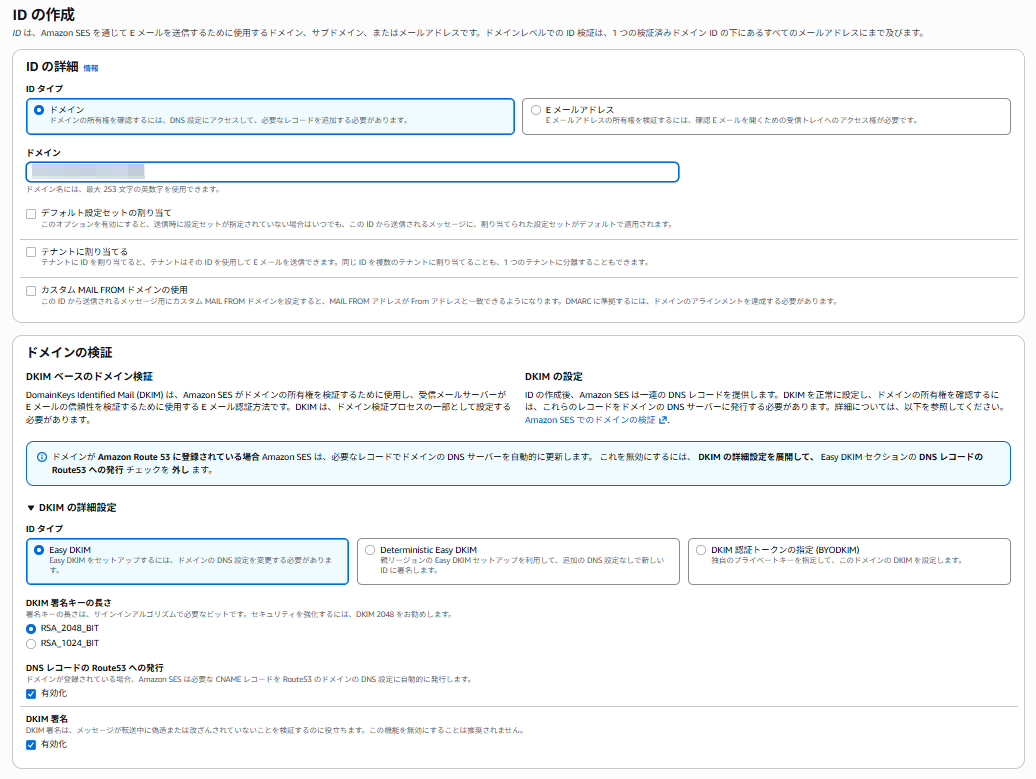Check the テナントに割り当てる option
The height and width of the screenshot is (779, 1036).
31,252
